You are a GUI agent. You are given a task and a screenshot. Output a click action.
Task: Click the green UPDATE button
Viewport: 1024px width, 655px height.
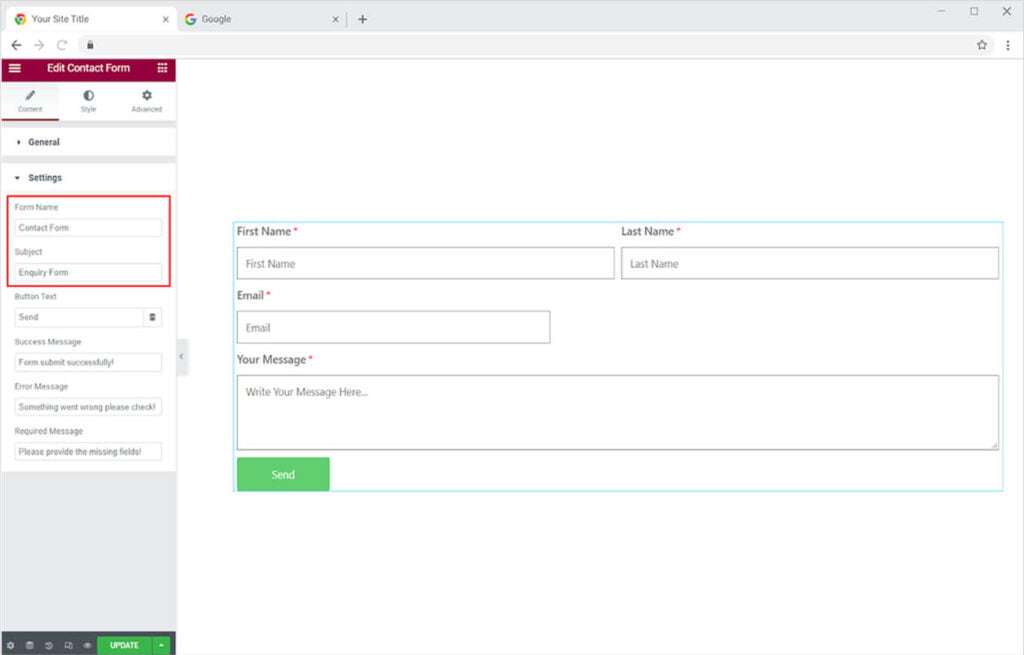(124, 645)
